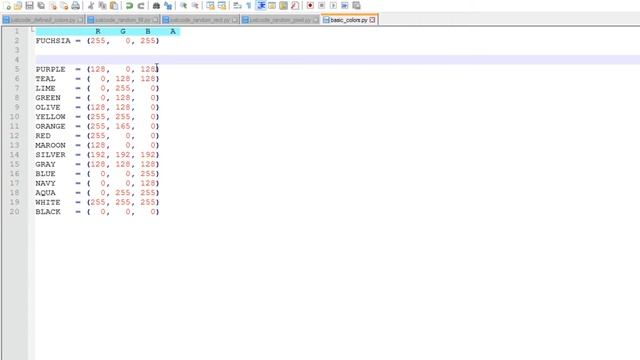Click the word FUCHSIA on line 2
Screen dimensions: 640x360
click(x=53, y=41)
